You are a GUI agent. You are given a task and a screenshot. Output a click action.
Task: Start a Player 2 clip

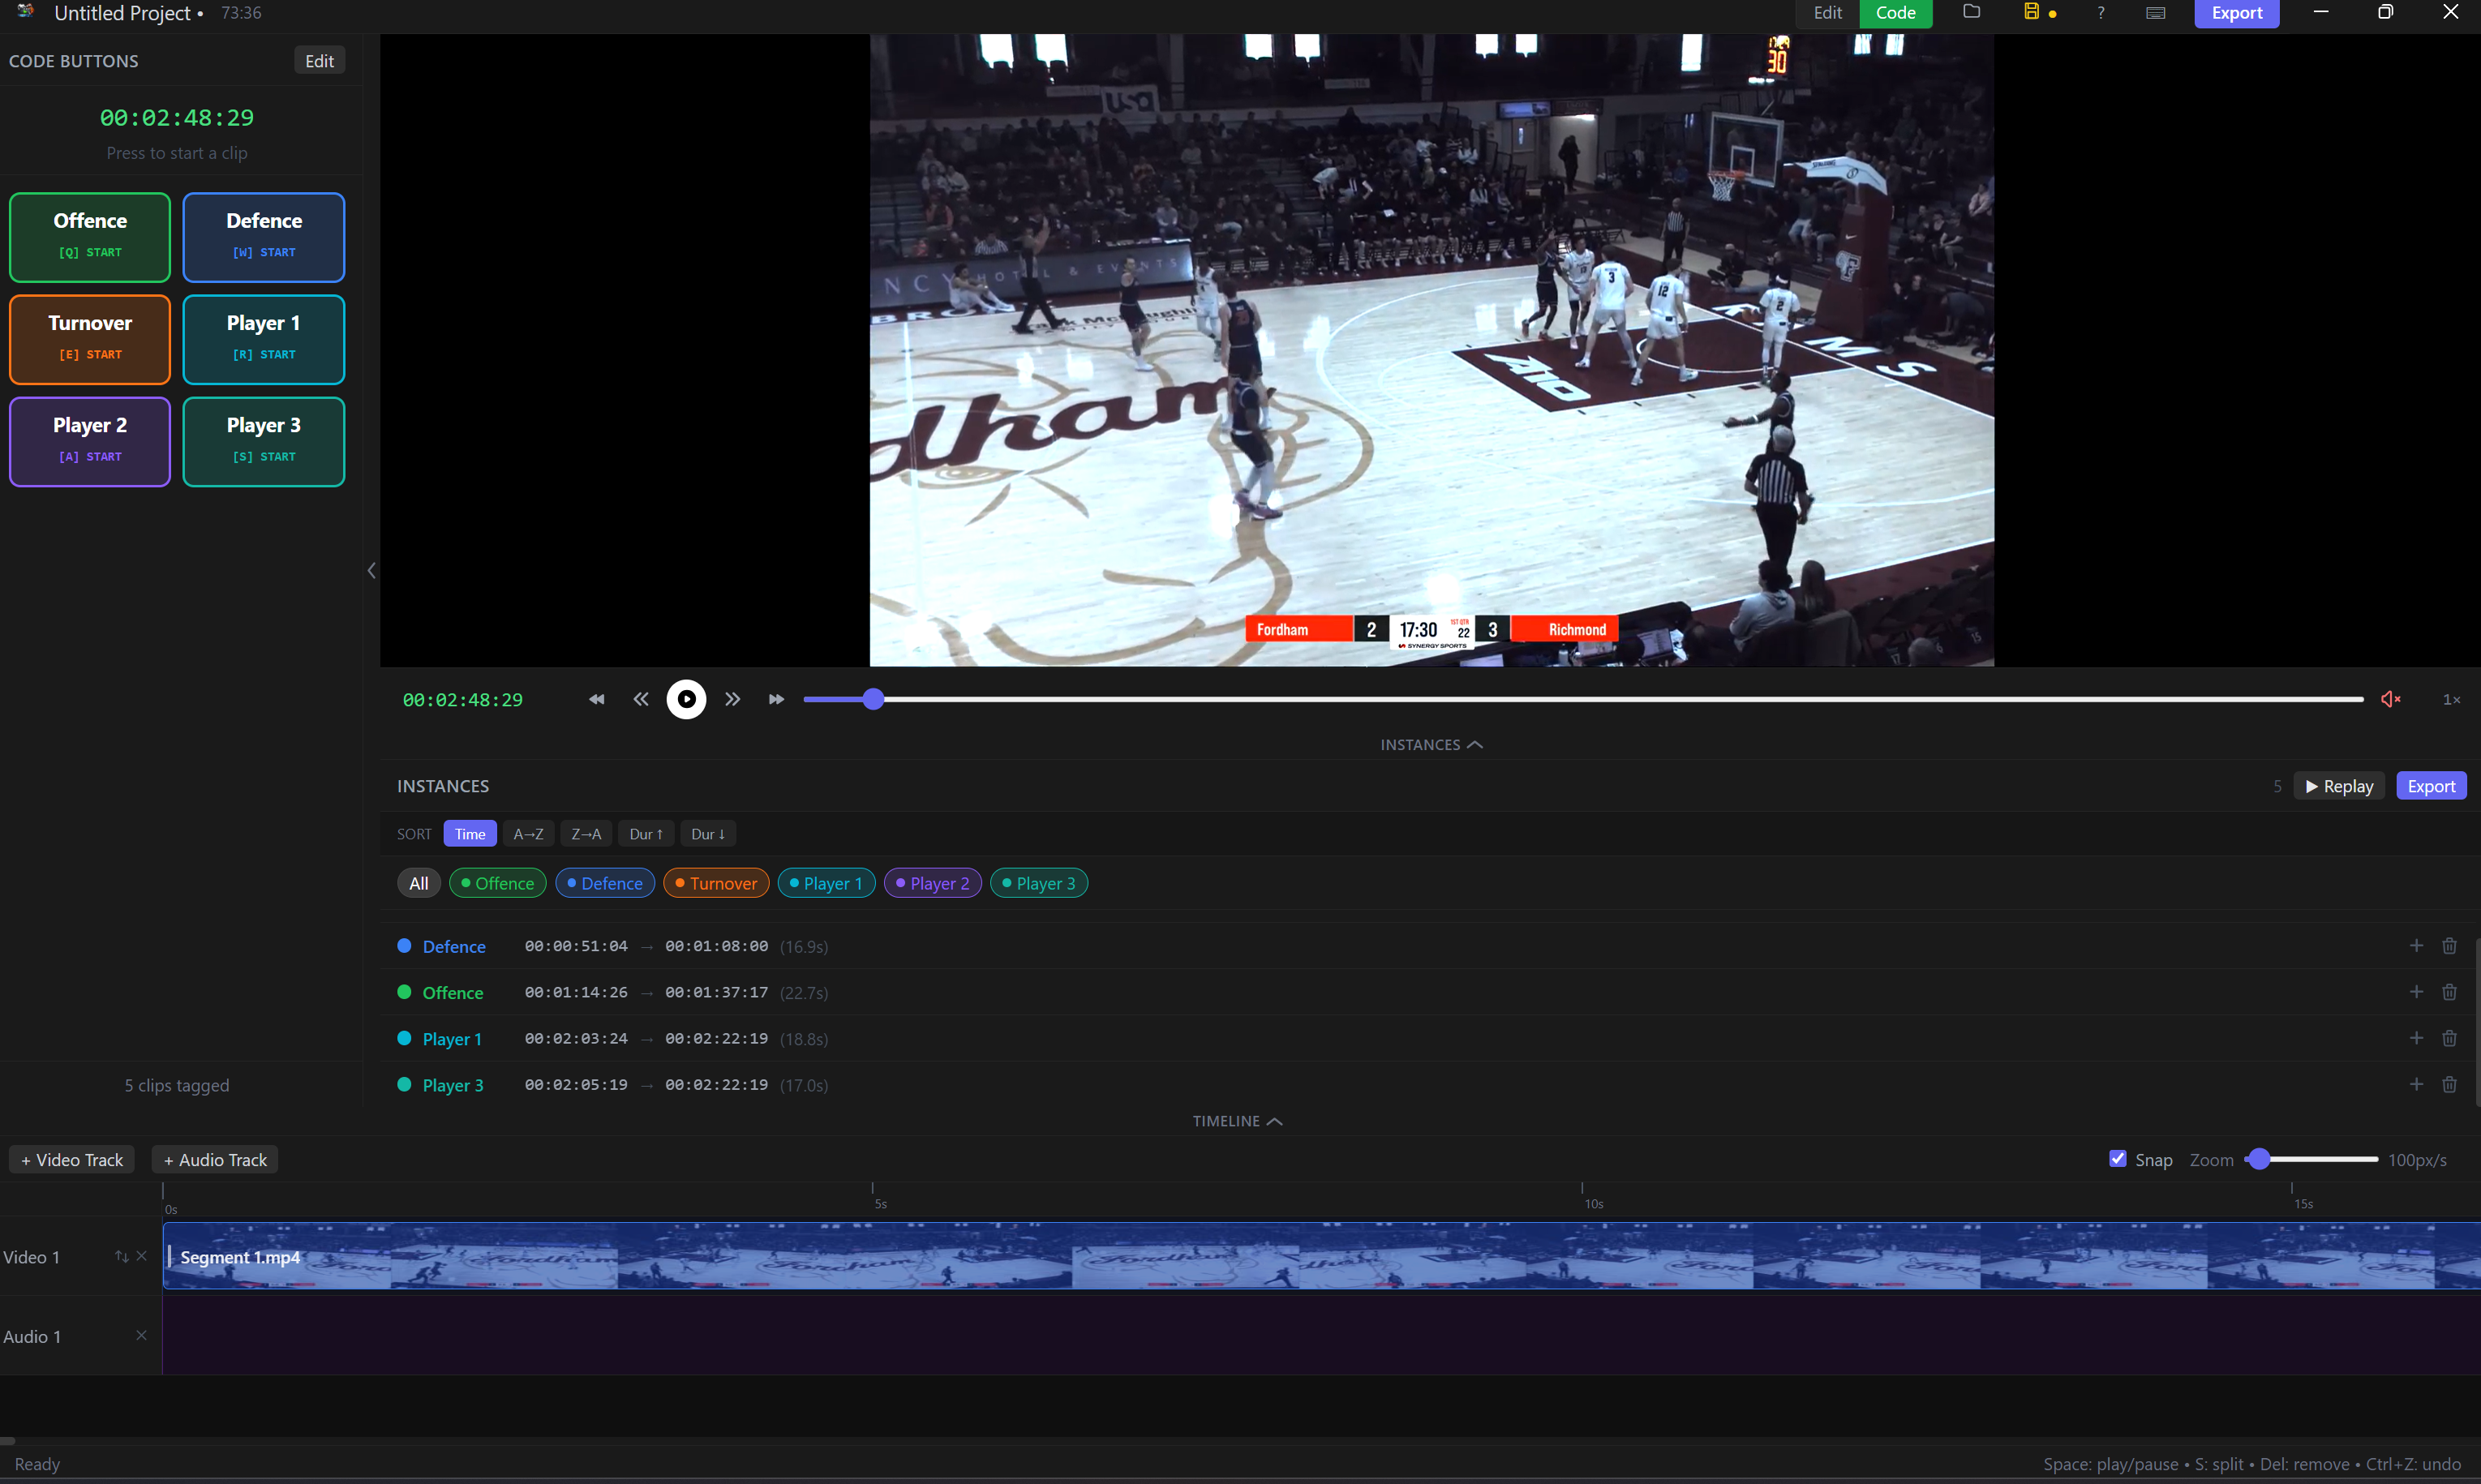[x=90, y=441]
